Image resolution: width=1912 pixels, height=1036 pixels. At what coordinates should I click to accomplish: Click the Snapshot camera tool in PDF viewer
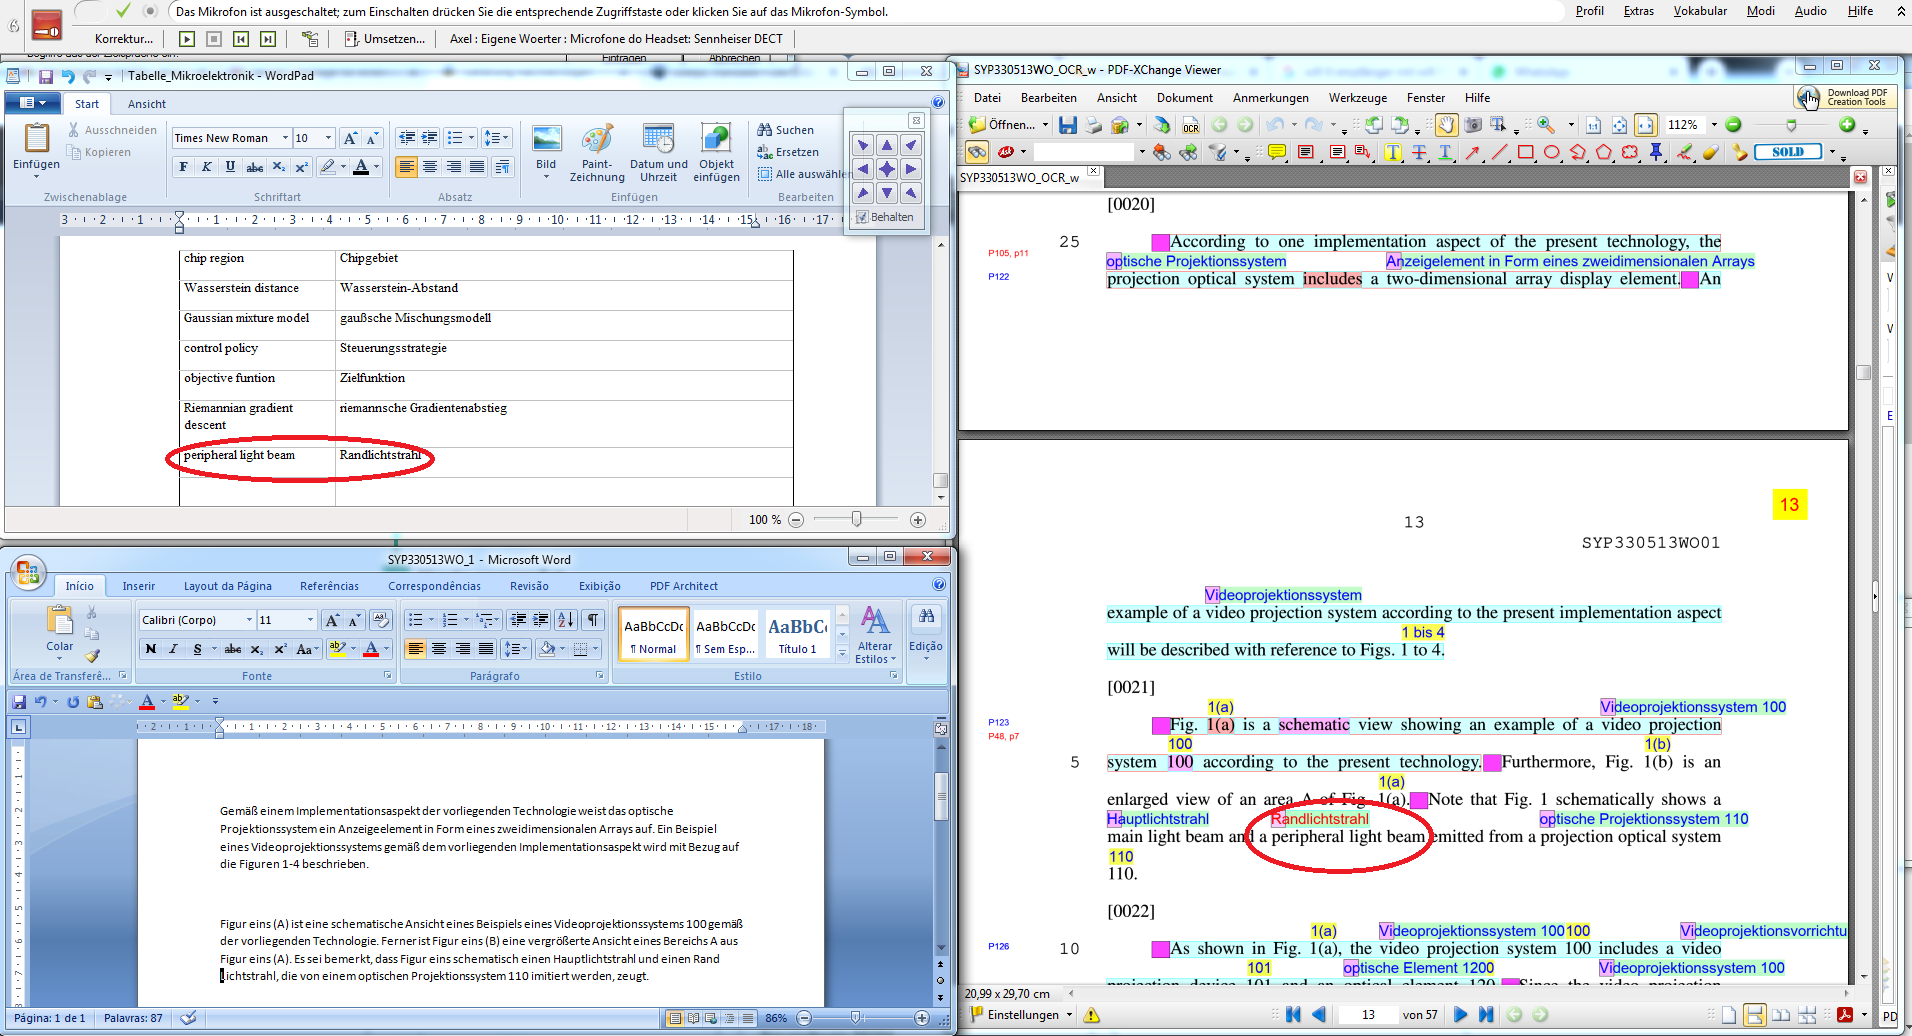pyautogui.click(x=1473, y=125)
